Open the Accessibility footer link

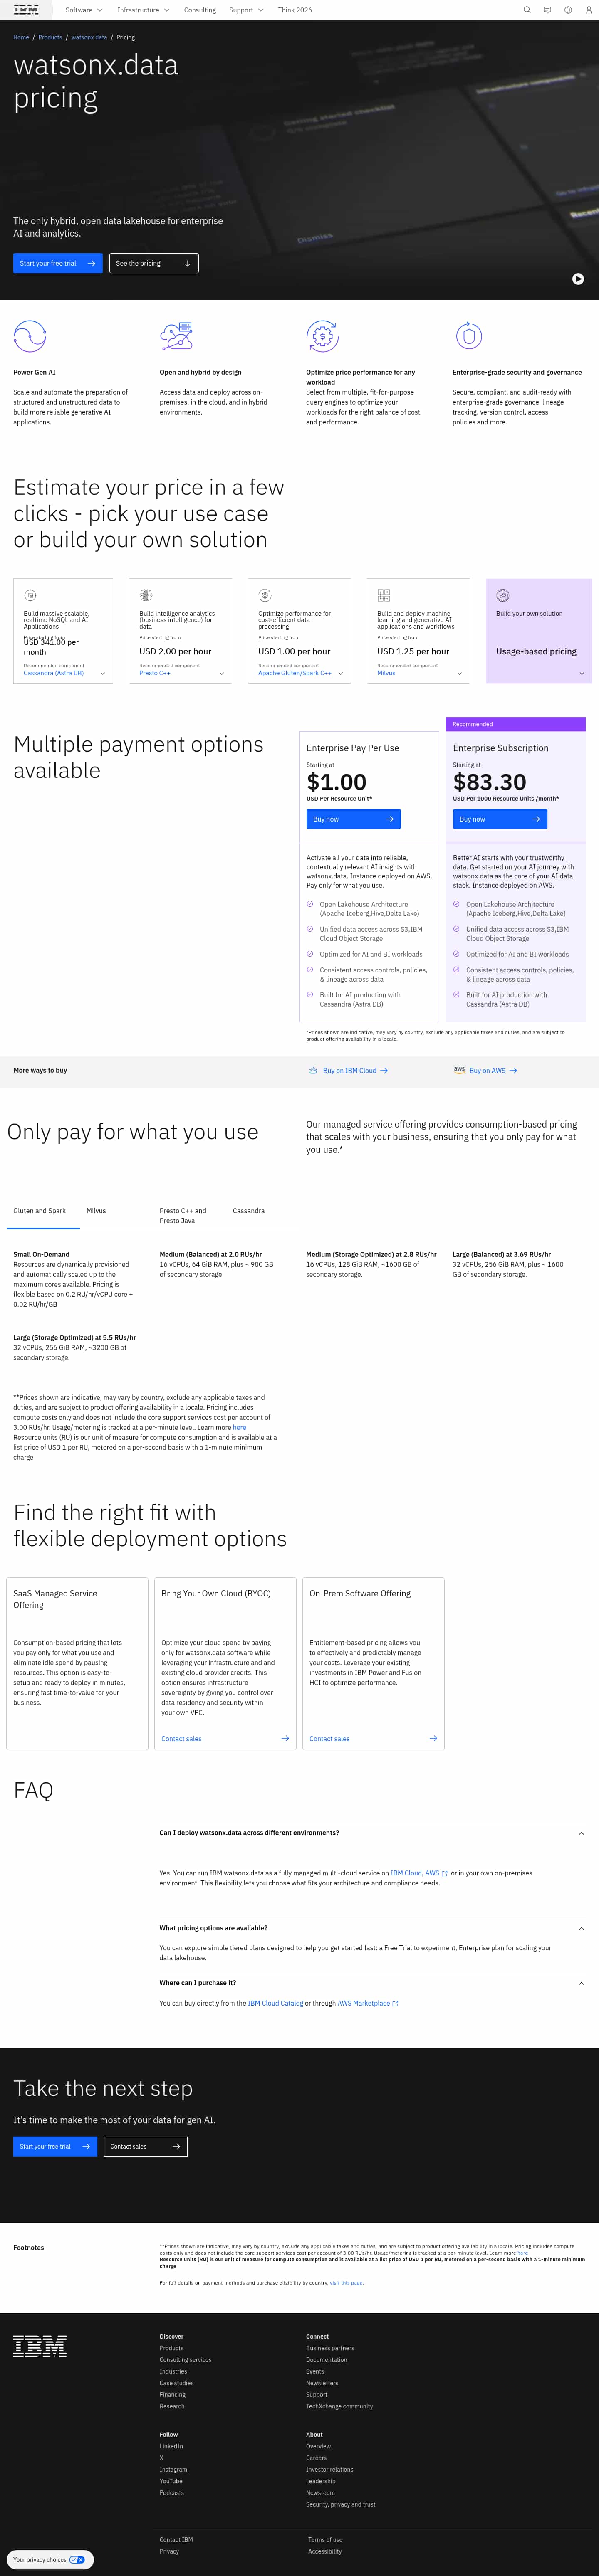[x=325, y=2551]
